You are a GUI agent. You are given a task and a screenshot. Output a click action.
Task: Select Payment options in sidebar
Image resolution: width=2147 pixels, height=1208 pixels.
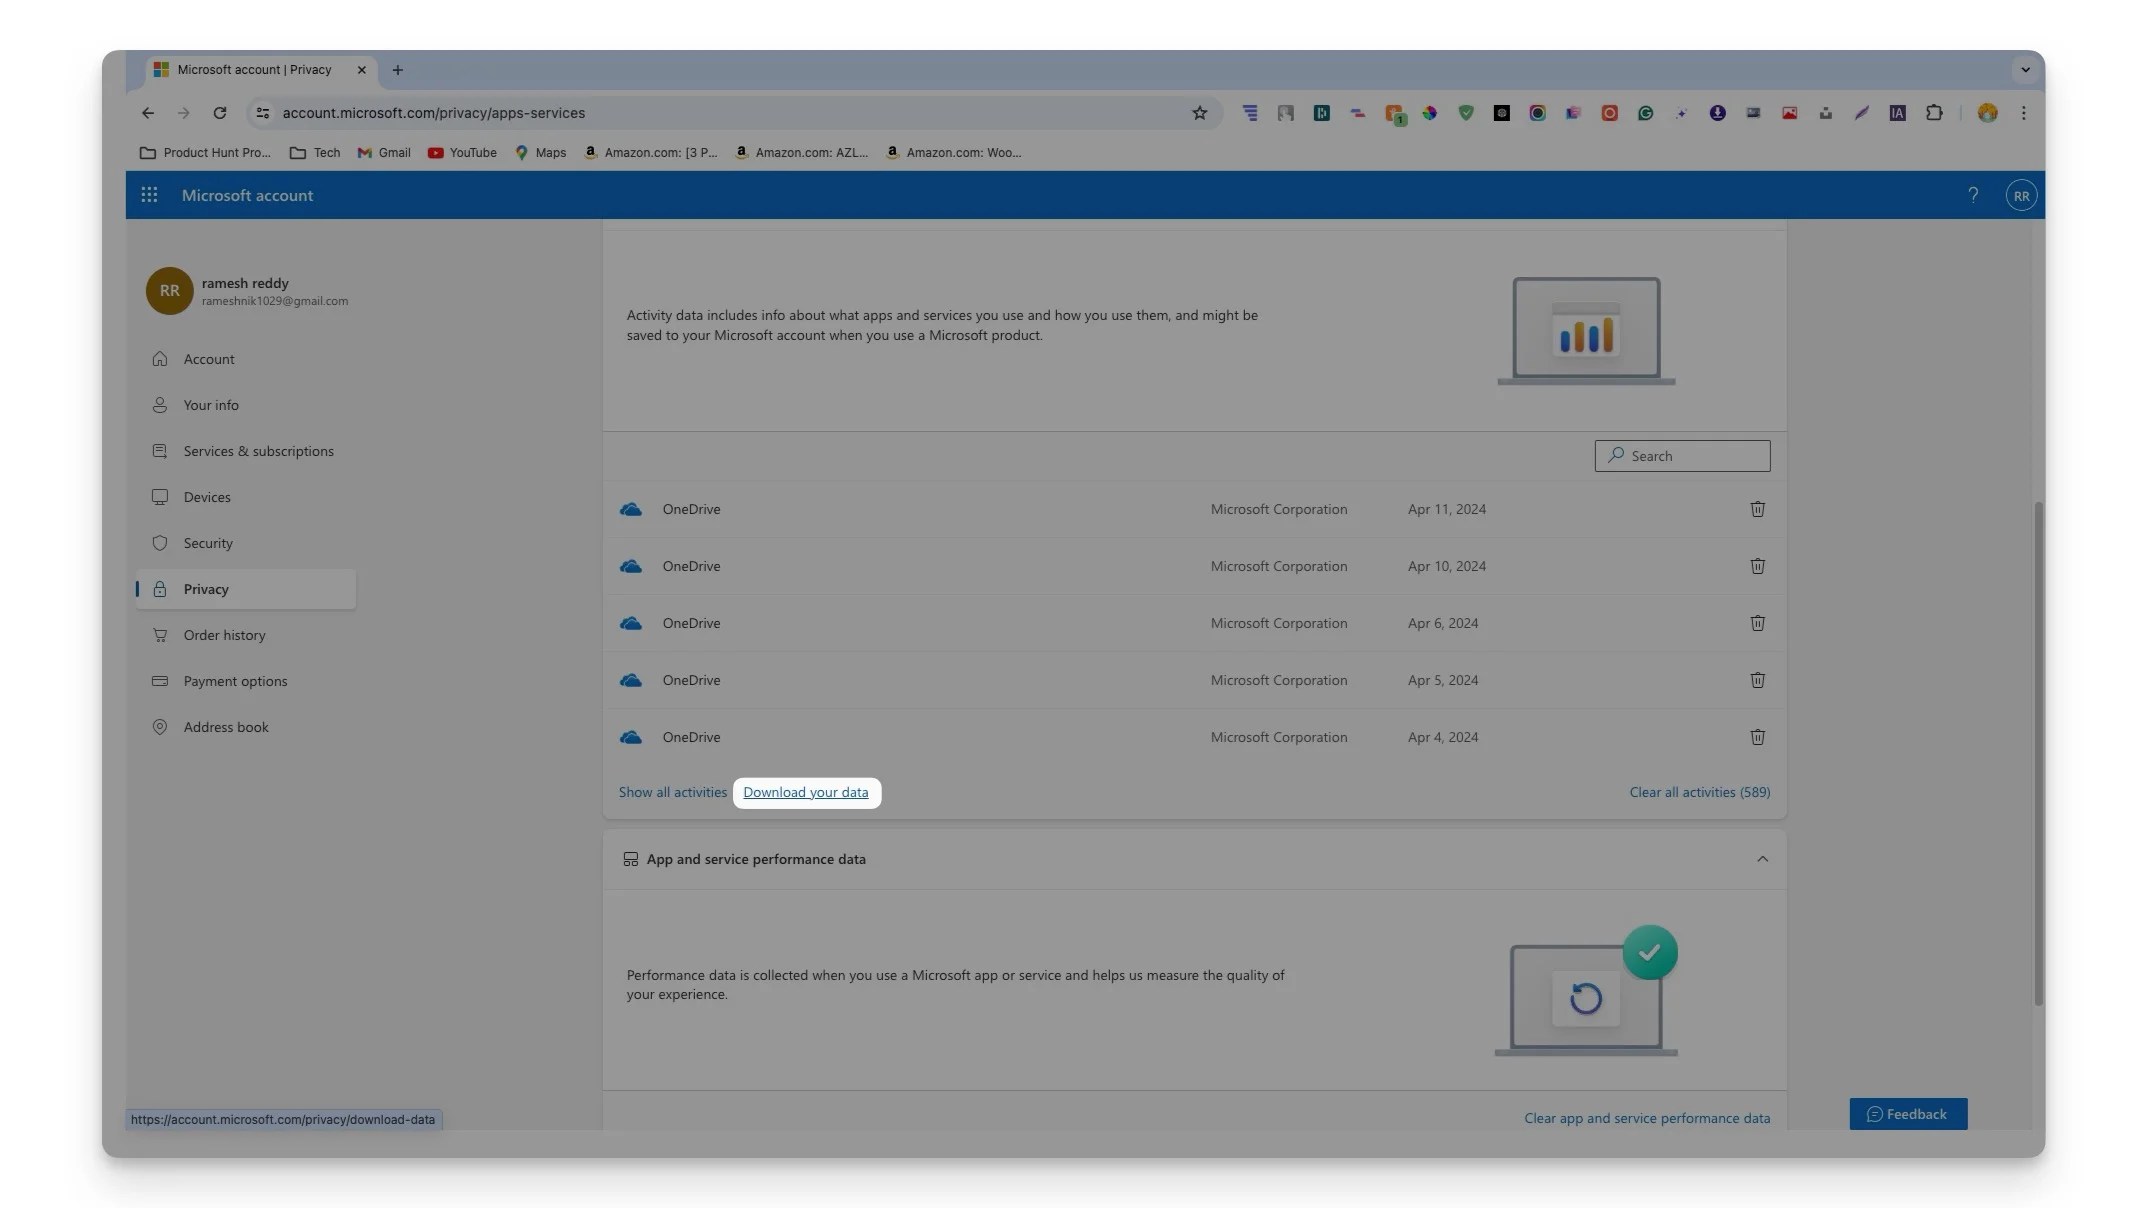(x=235, y=681)
